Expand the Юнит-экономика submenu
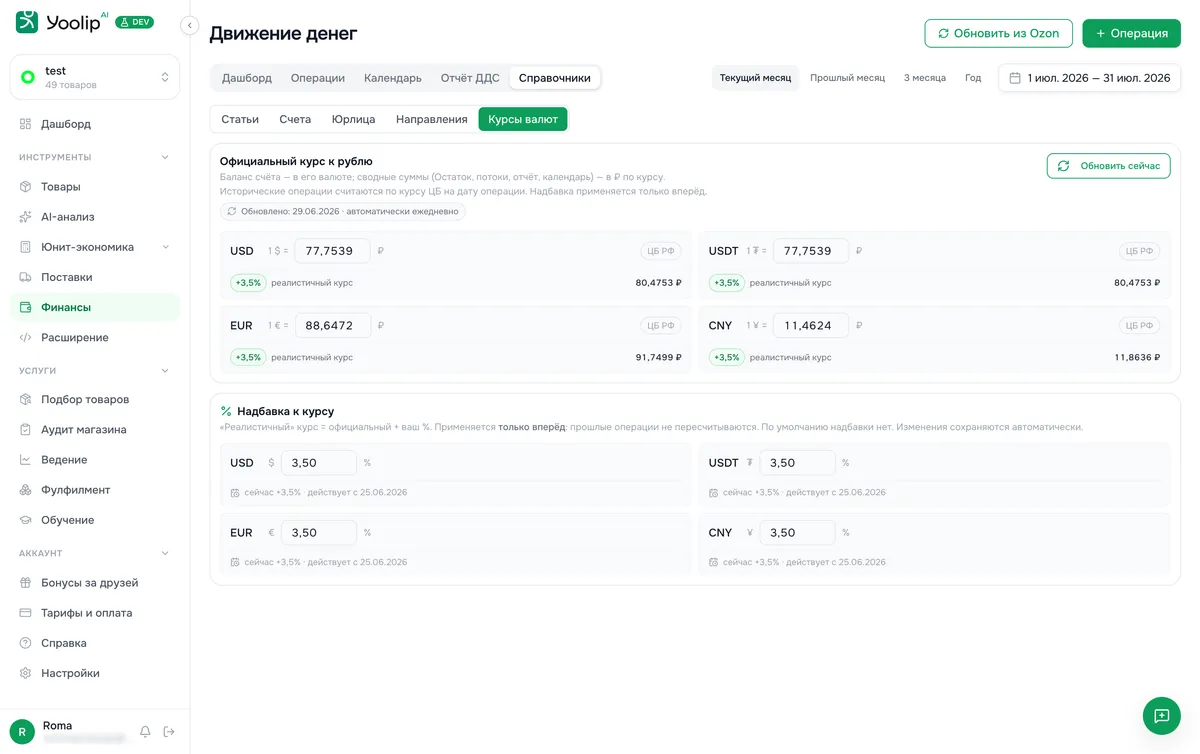The height and width of the screenshot is (754, 1200). click(165, 247)
